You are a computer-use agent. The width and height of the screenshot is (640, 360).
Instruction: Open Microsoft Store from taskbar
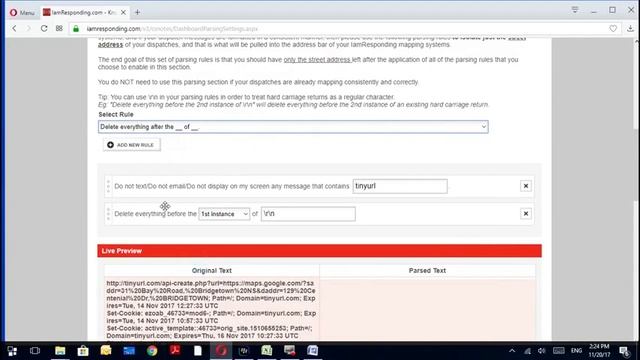click(x=83, y=351)
